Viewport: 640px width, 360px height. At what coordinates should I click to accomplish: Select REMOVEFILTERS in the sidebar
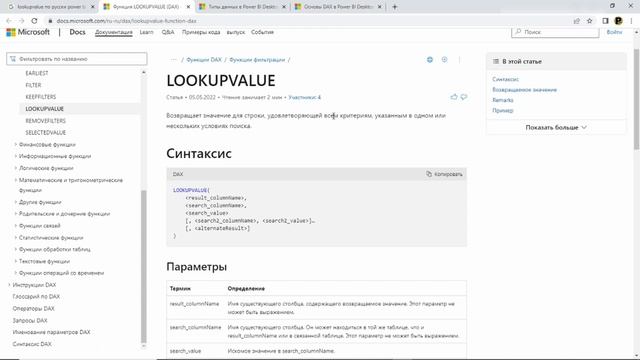click(45, 121)
